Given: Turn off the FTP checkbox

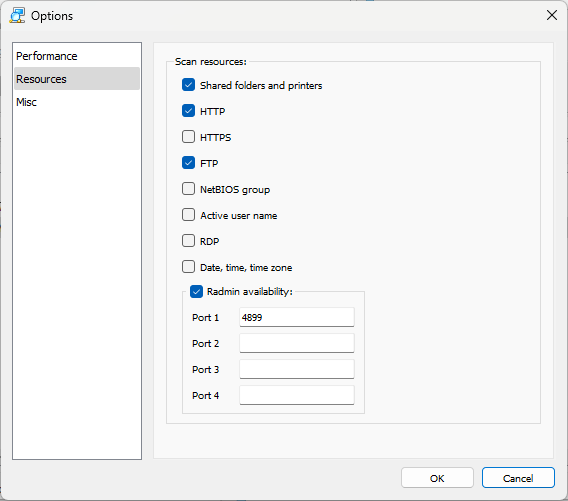Looking at the screenshot, I should click(x=188, y=163).
